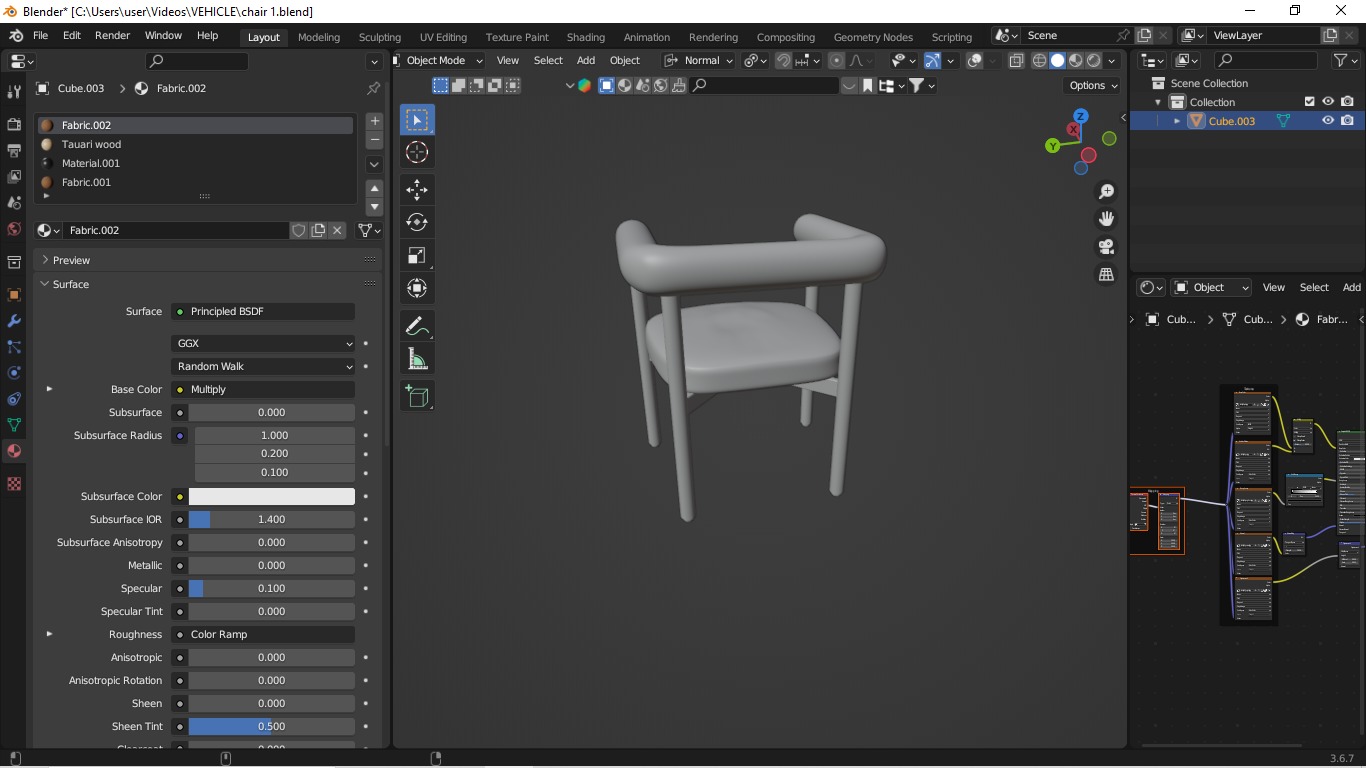Open the Object Mode dropdown
This screenshot has height=768, width=1366.
(438, 61)
